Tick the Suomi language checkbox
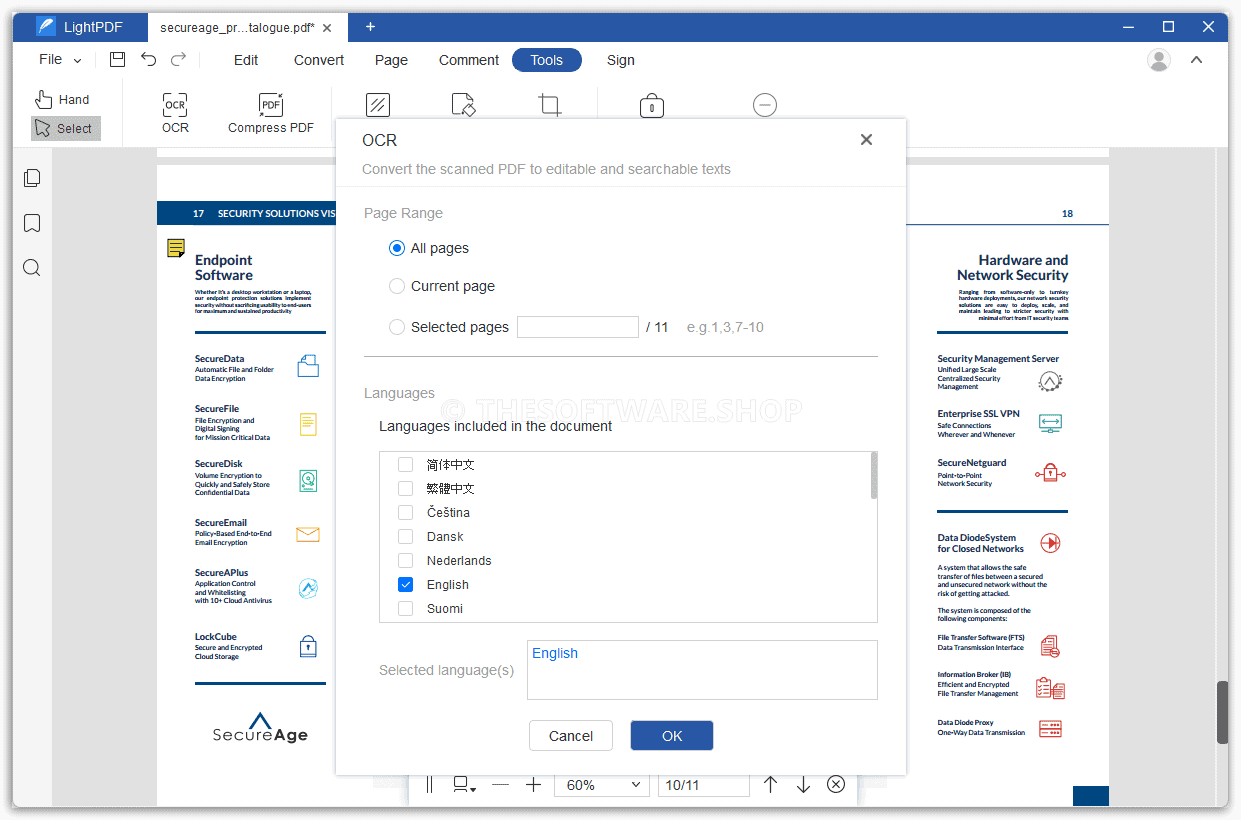 tap(406, 608)
